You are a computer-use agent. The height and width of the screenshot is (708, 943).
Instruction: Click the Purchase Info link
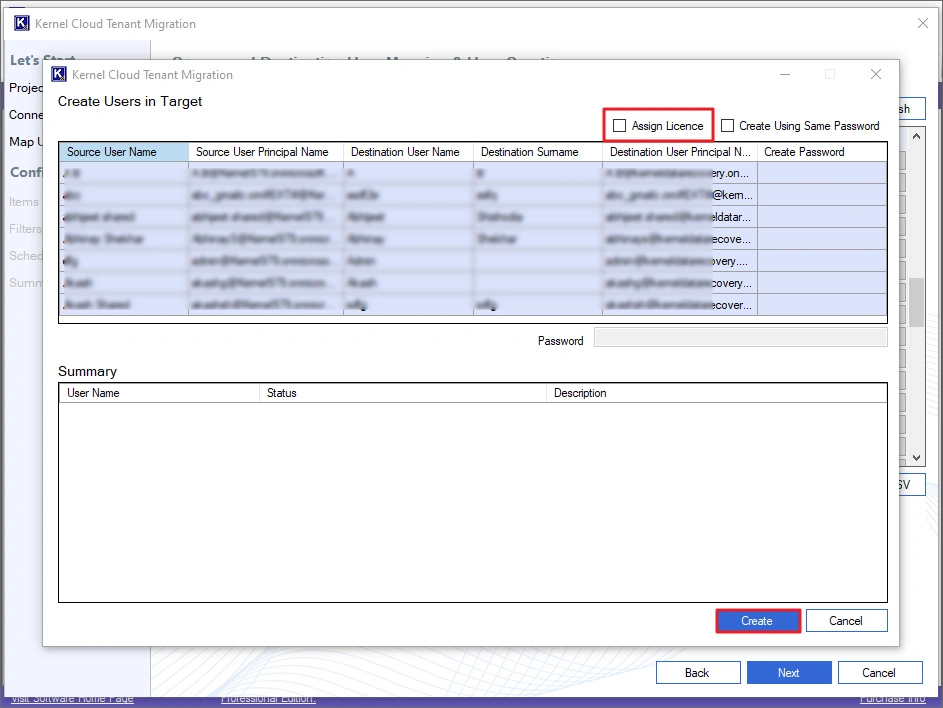point(895,700)
